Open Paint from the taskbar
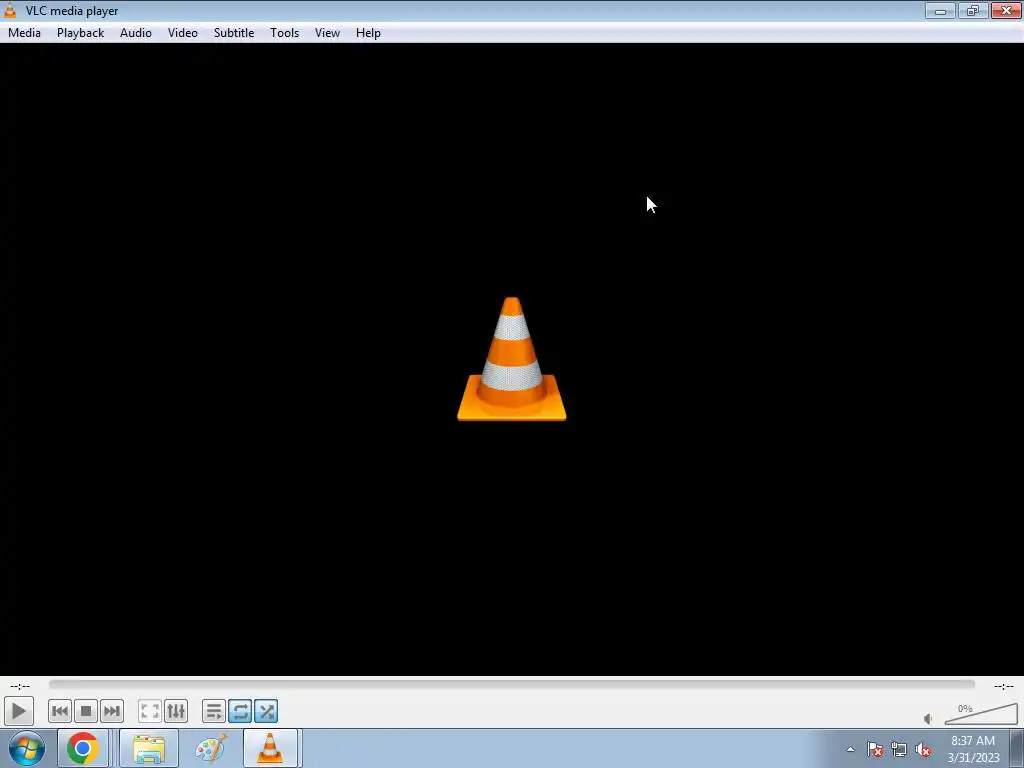 (x=211, y=748)
